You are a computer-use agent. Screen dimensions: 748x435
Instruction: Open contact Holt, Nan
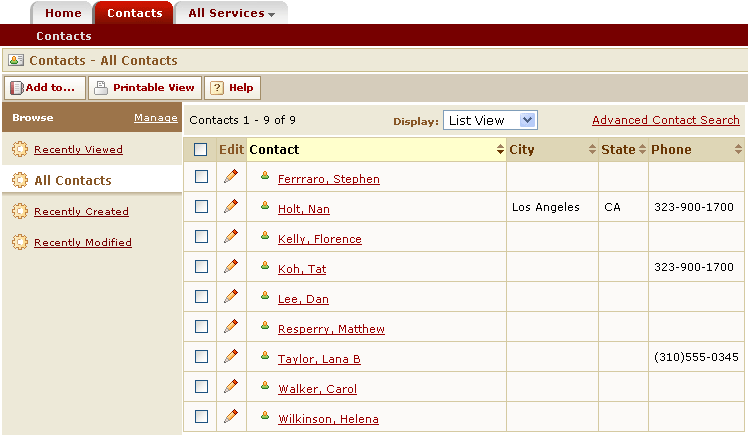[x=303, y=209]
